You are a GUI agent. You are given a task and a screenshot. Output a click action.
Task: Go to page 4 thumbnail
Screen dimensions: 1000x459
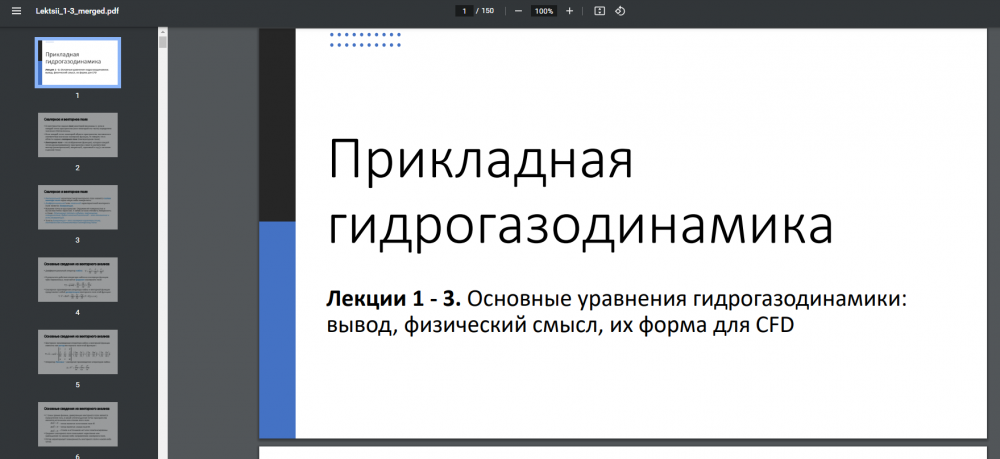click(x=78, y=279)
